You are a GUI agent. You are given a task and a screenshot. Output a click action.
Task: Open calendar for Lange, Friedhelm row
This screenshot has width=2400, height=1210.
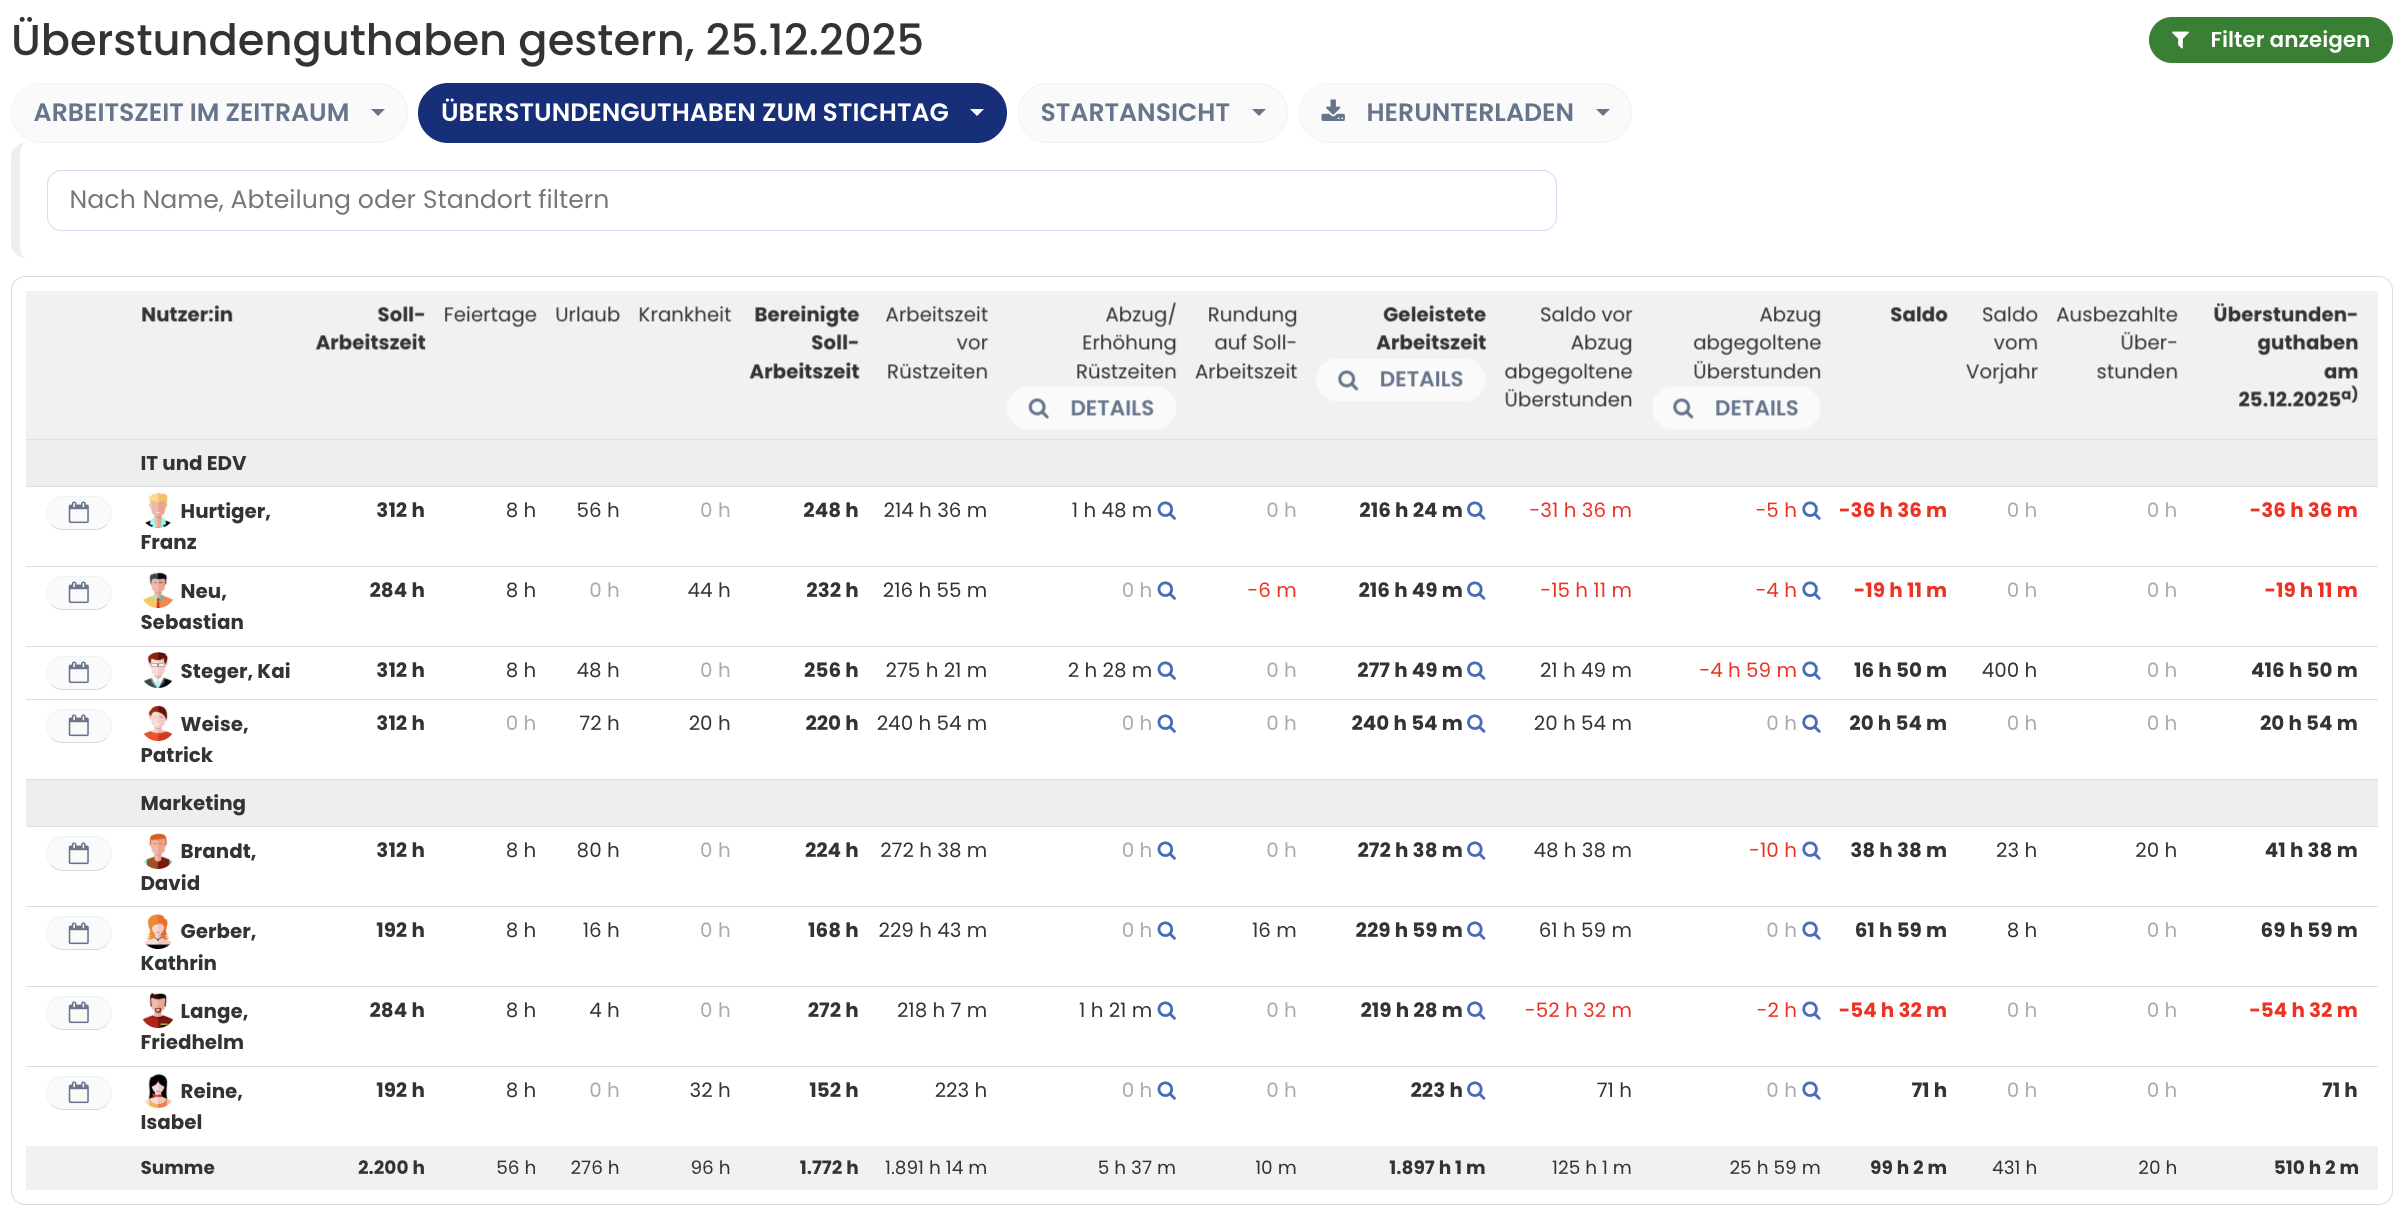(79, 1013)
